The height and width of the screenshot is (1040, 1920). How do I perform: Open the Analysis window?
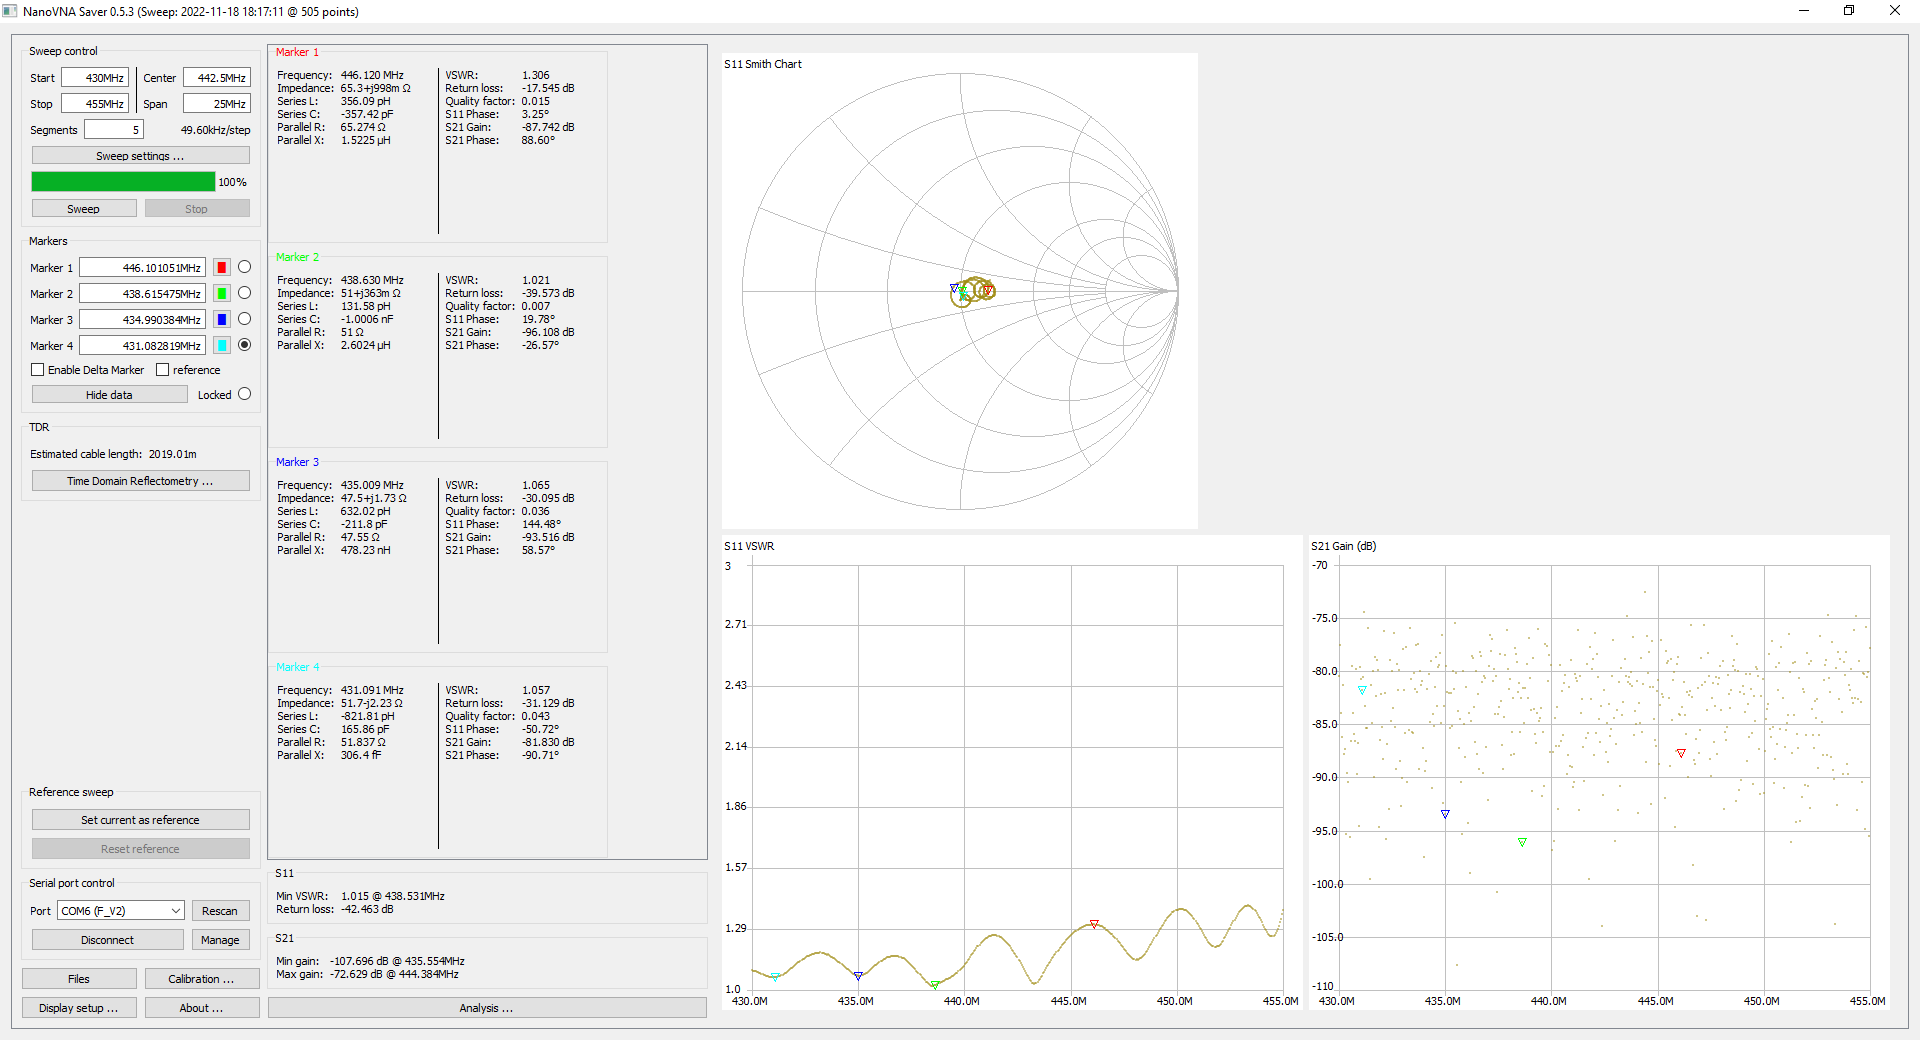point(486,1008)
